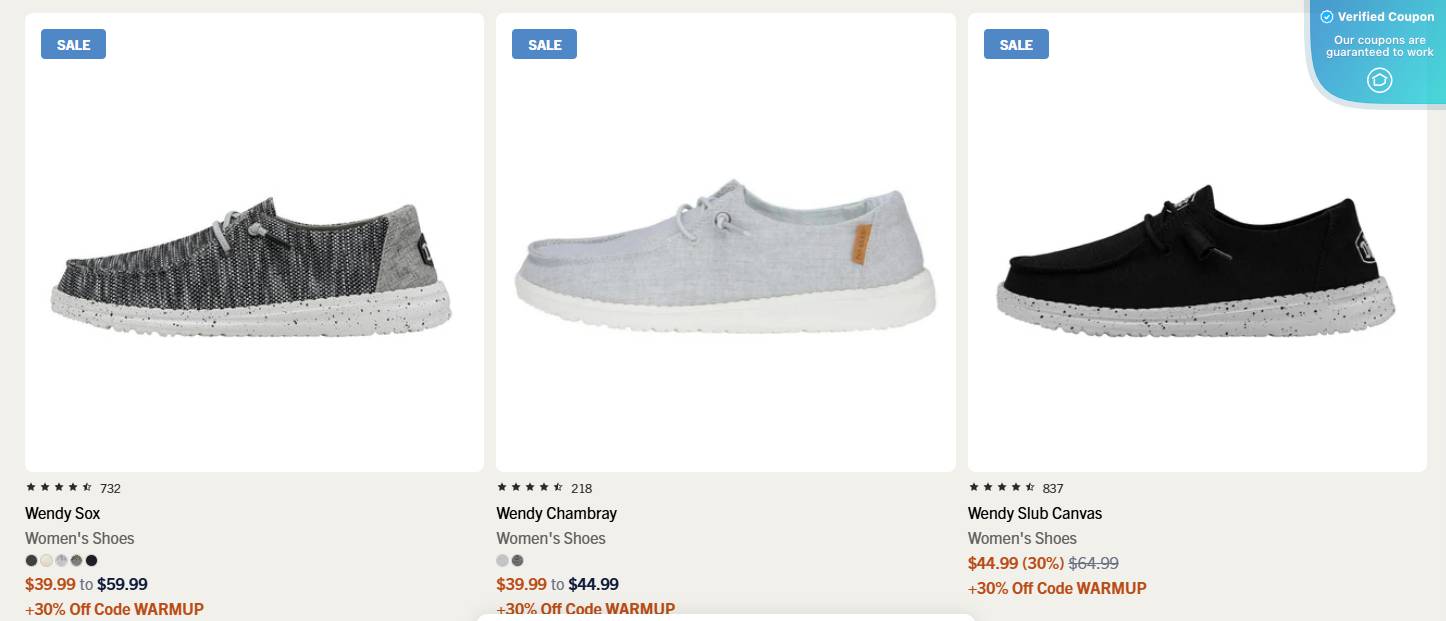This screenshot has height=621, width=1446.
Task: Select the black swatch under Wendy Sox
Action: point(91,560)
